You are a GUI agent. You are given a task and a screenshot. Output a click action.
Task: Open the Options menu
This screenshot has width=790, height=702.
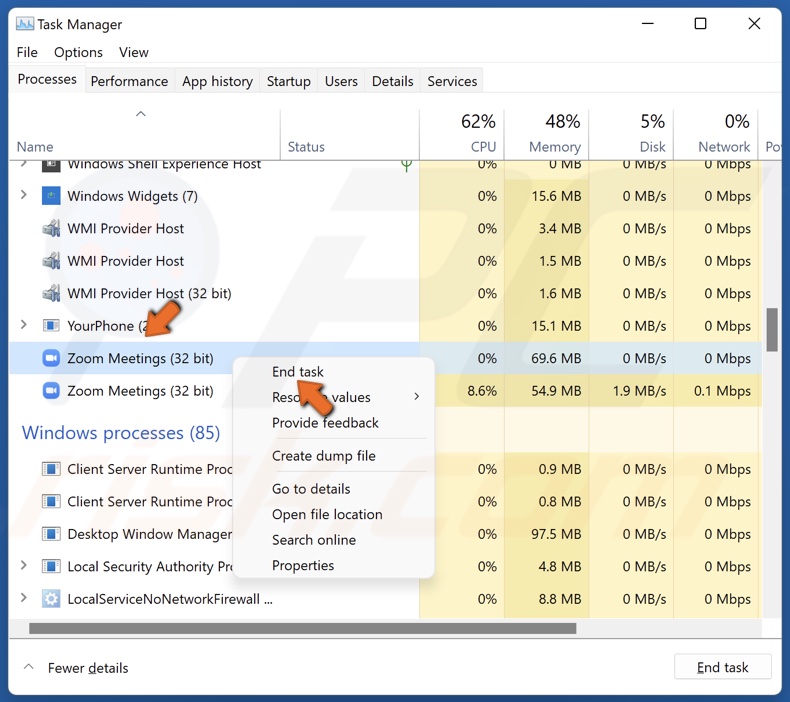[x=78, y=52]
